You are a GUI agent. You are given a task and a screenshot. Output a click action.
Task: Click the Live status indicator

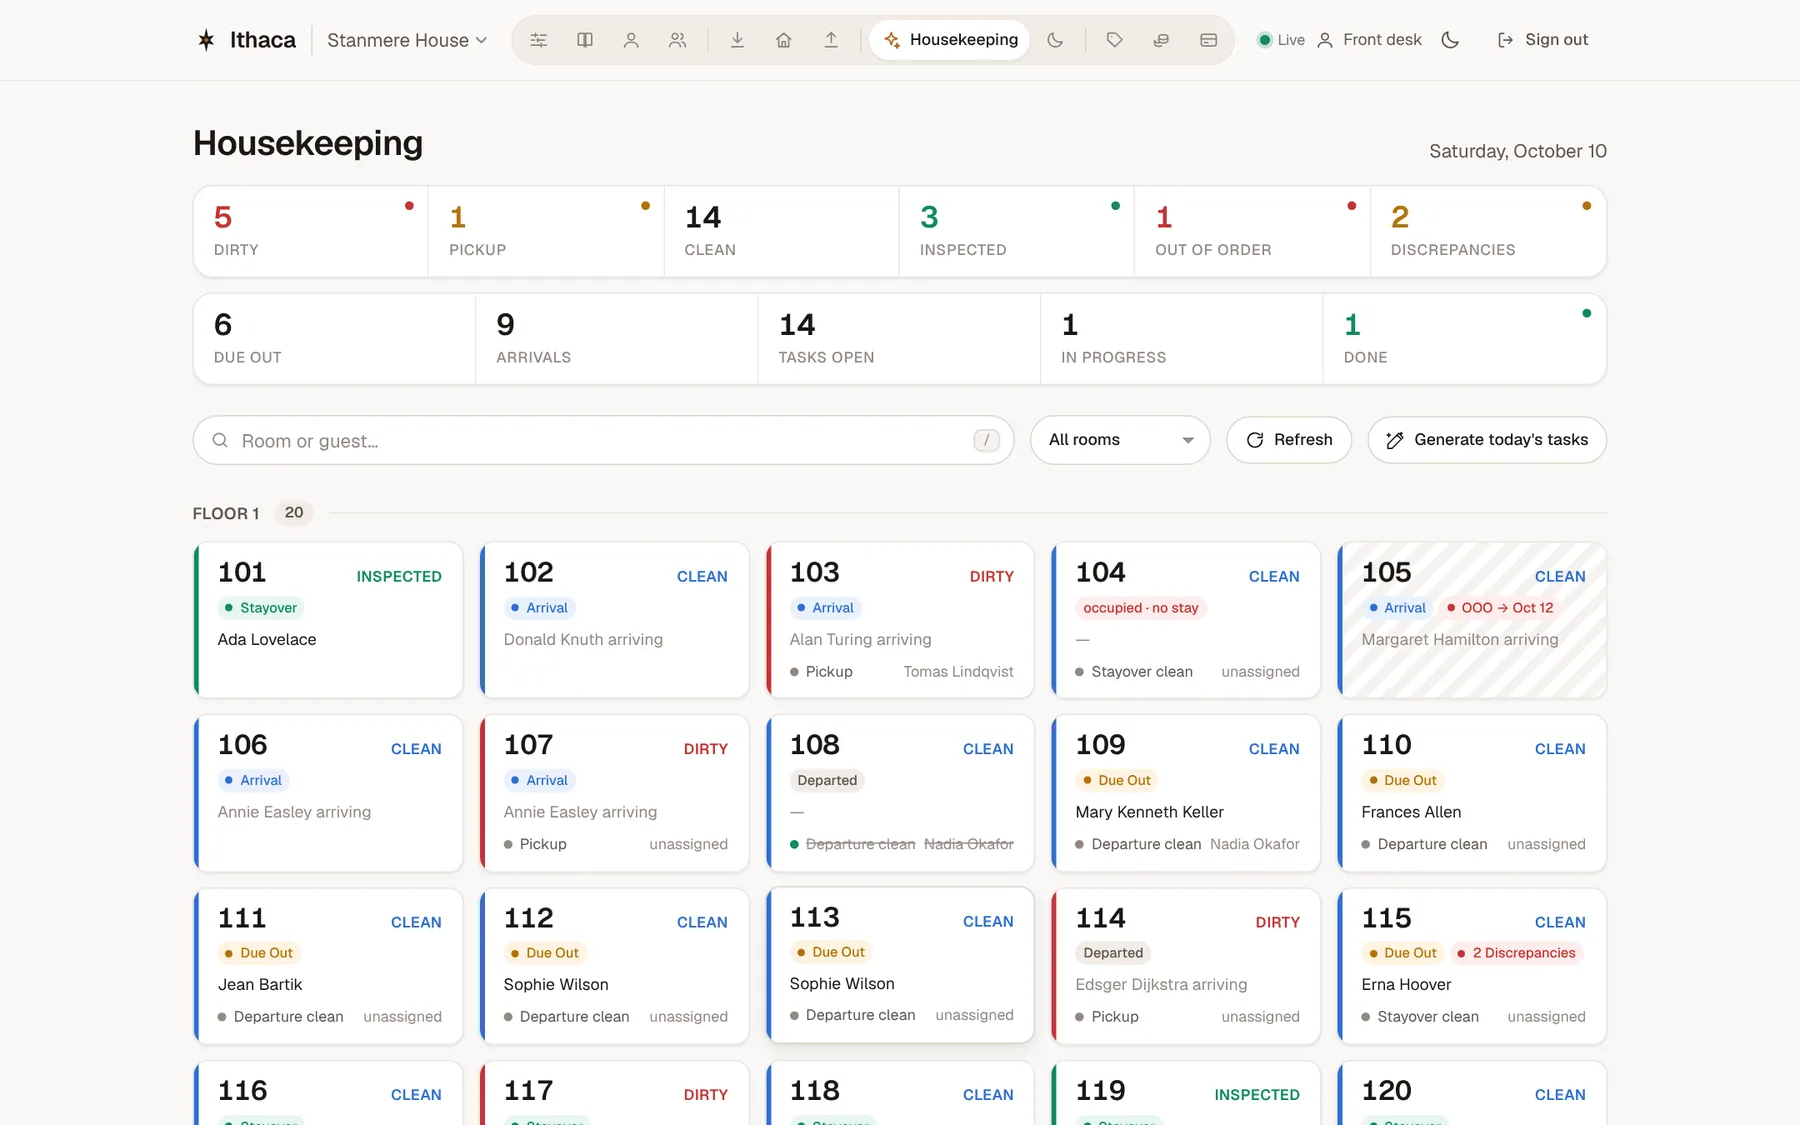tap(1281, 40)
